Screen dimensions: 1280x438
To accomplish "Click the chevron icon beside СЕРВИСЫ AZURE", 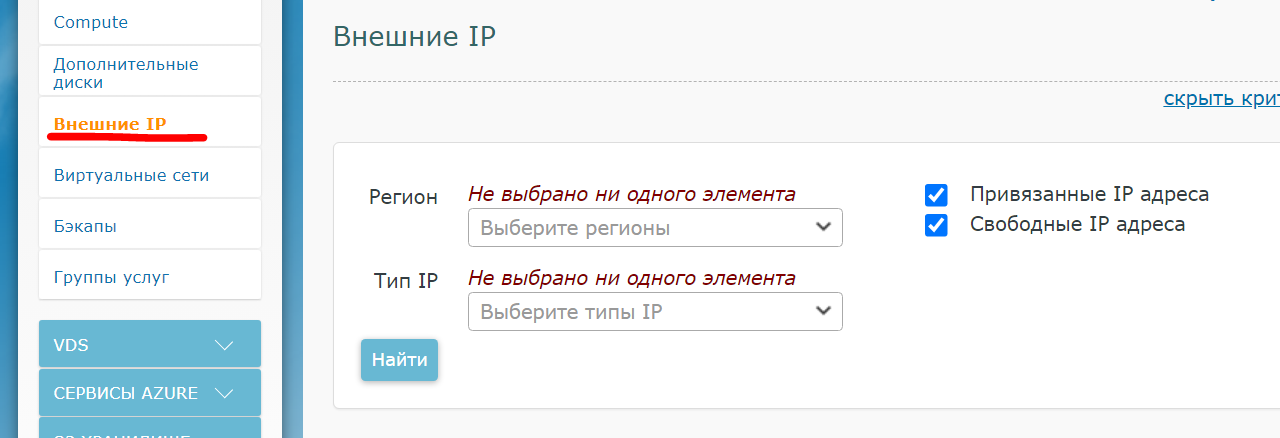I will point(224,393).
